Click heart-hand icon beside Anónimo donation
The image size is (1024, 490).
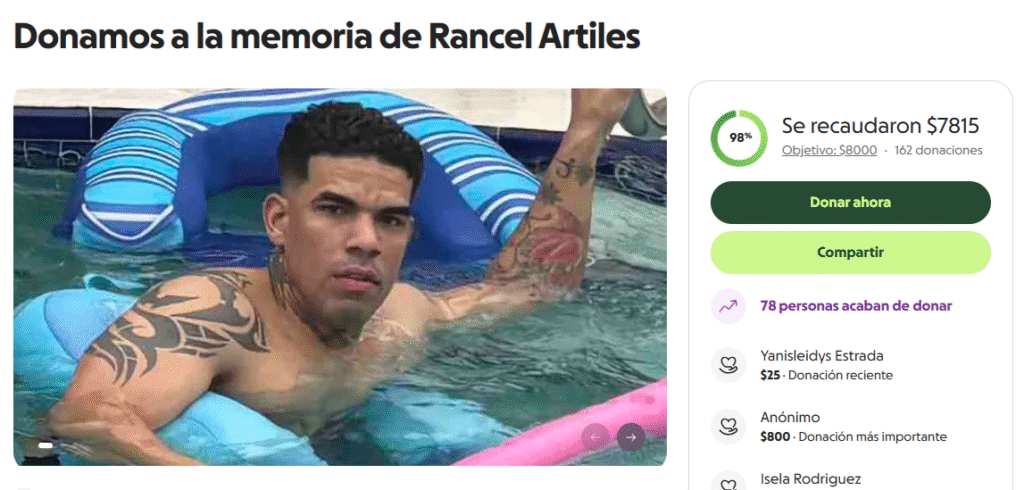(x=728, y=427)
